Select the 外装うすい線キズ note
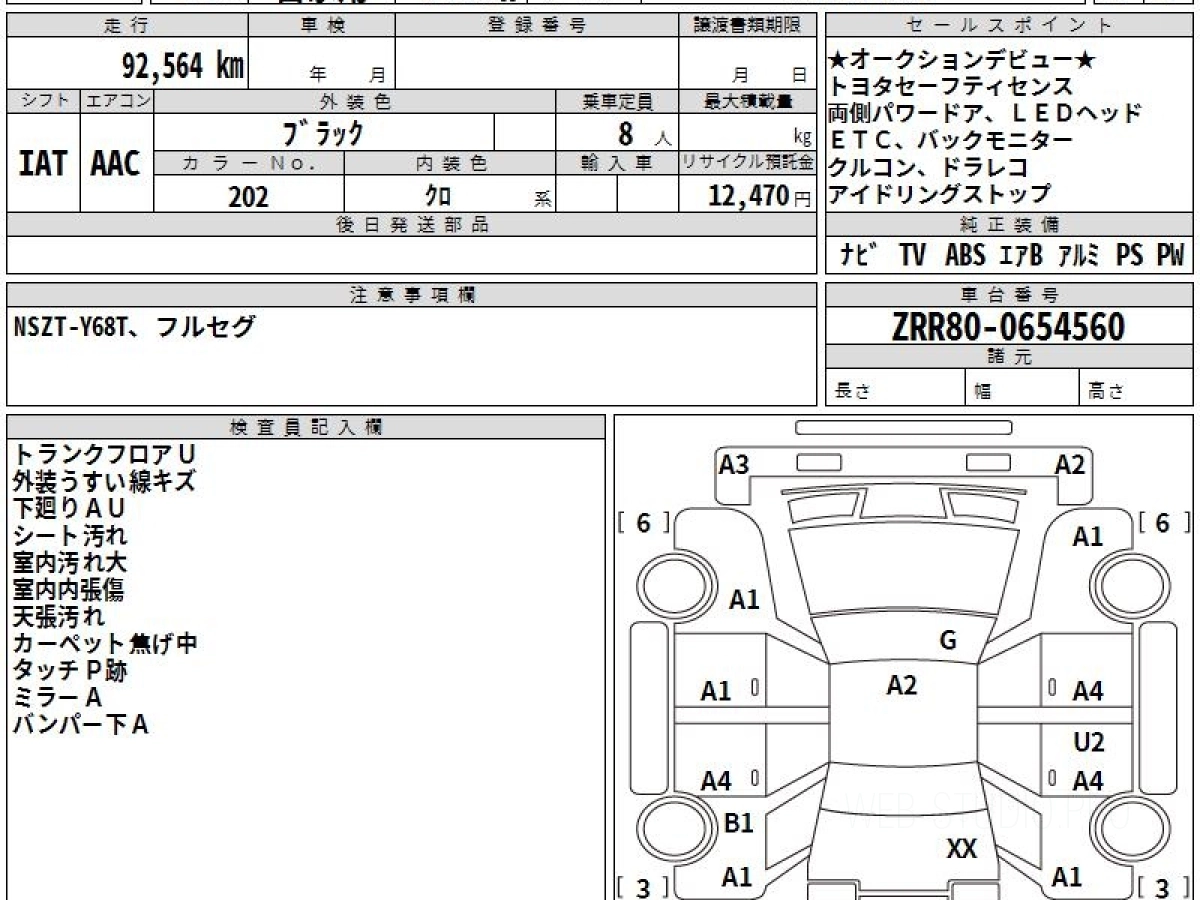 (x=104, y=482)
